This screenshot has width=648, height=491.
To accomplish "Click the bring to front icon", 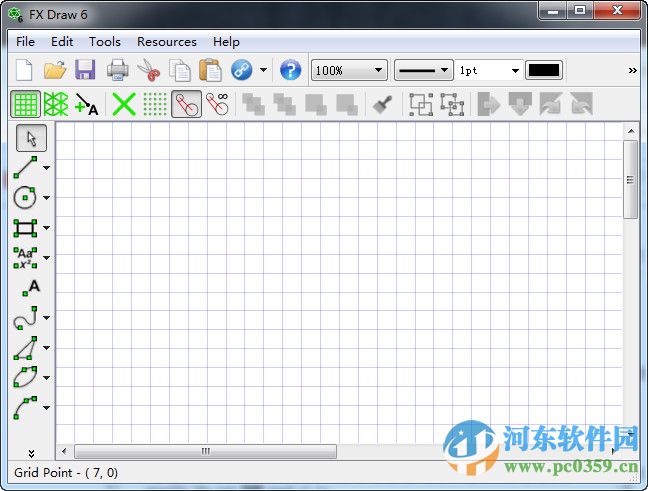I will click(254, 104).
